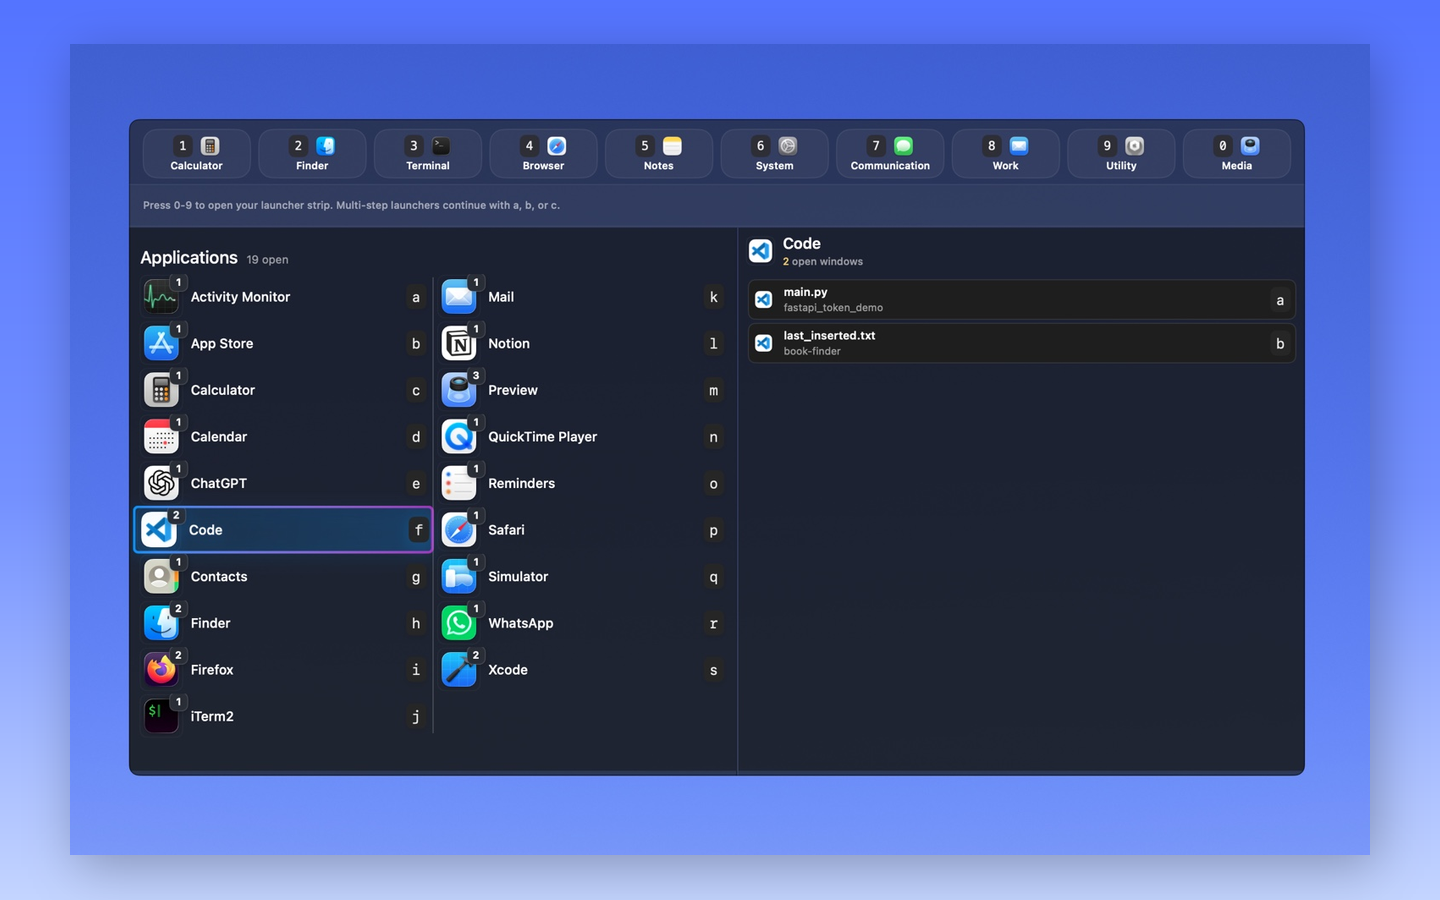Image resolution: width=1440 pixels, height=900 pixels.
Task: Click the Preview app icon
Action: pyautogui.click(x=459, y=390)
